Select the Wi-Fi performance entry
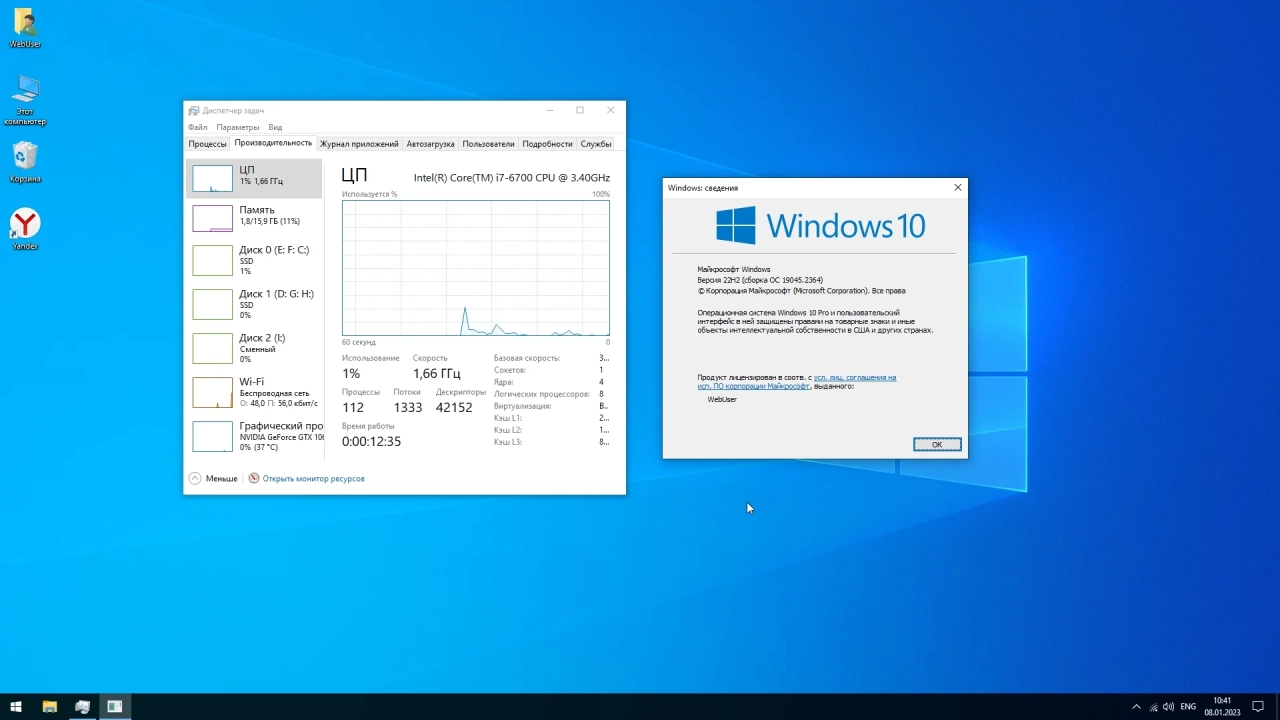 254,392
